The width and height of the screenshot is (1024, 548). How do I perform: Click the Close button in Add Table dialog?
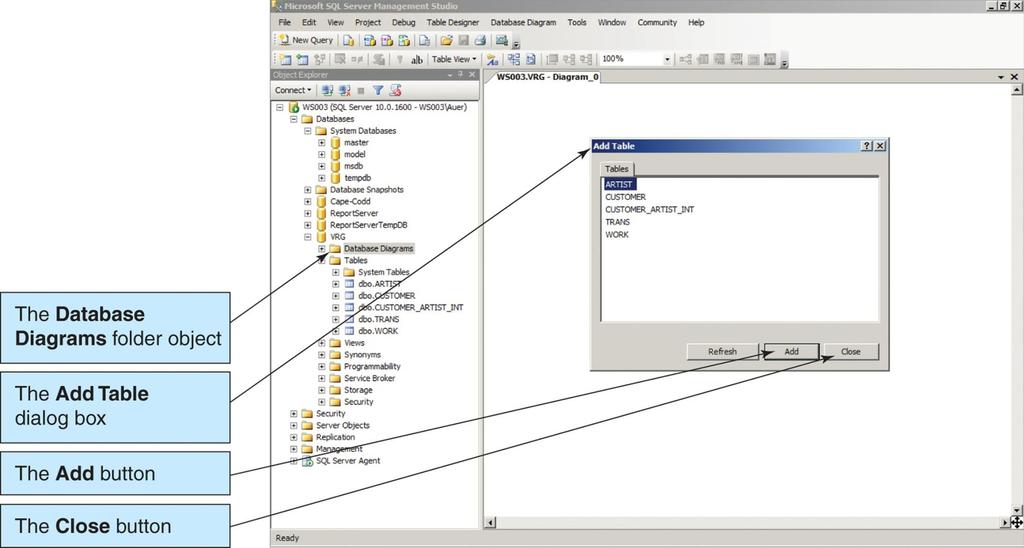(x=851, y=351)
